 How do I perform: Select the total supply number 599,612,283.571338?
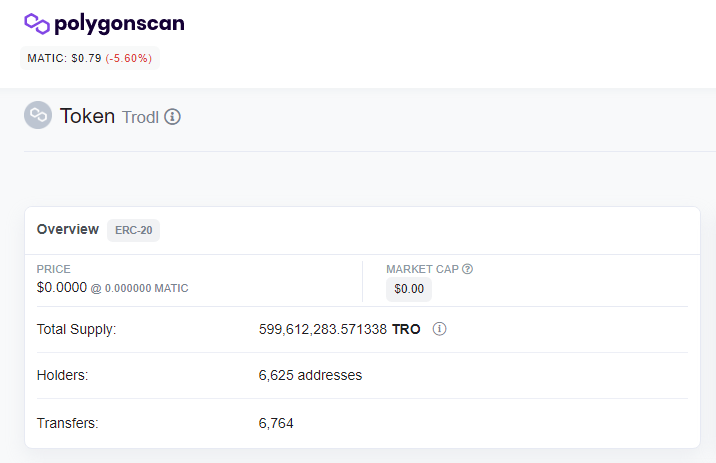click(x=322, y=329)
